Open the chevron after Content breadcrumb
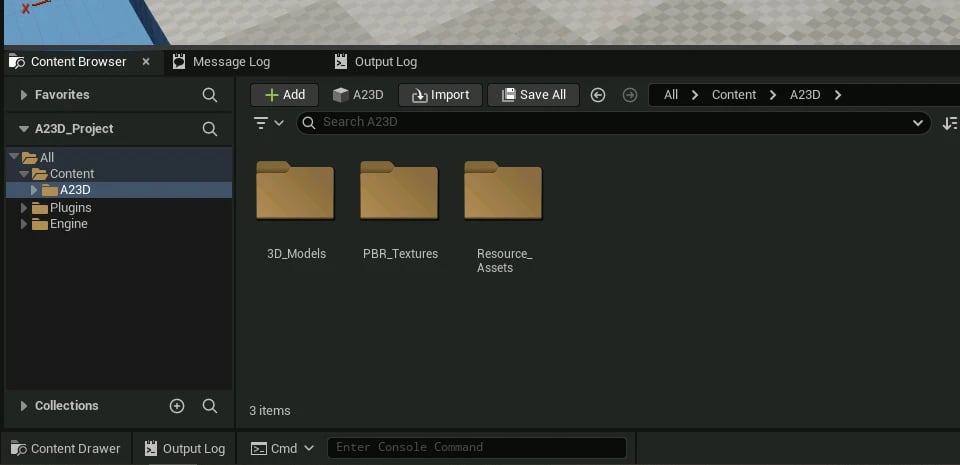The width and height of the screenshot is (960, 465). click(x=773, y=95)
